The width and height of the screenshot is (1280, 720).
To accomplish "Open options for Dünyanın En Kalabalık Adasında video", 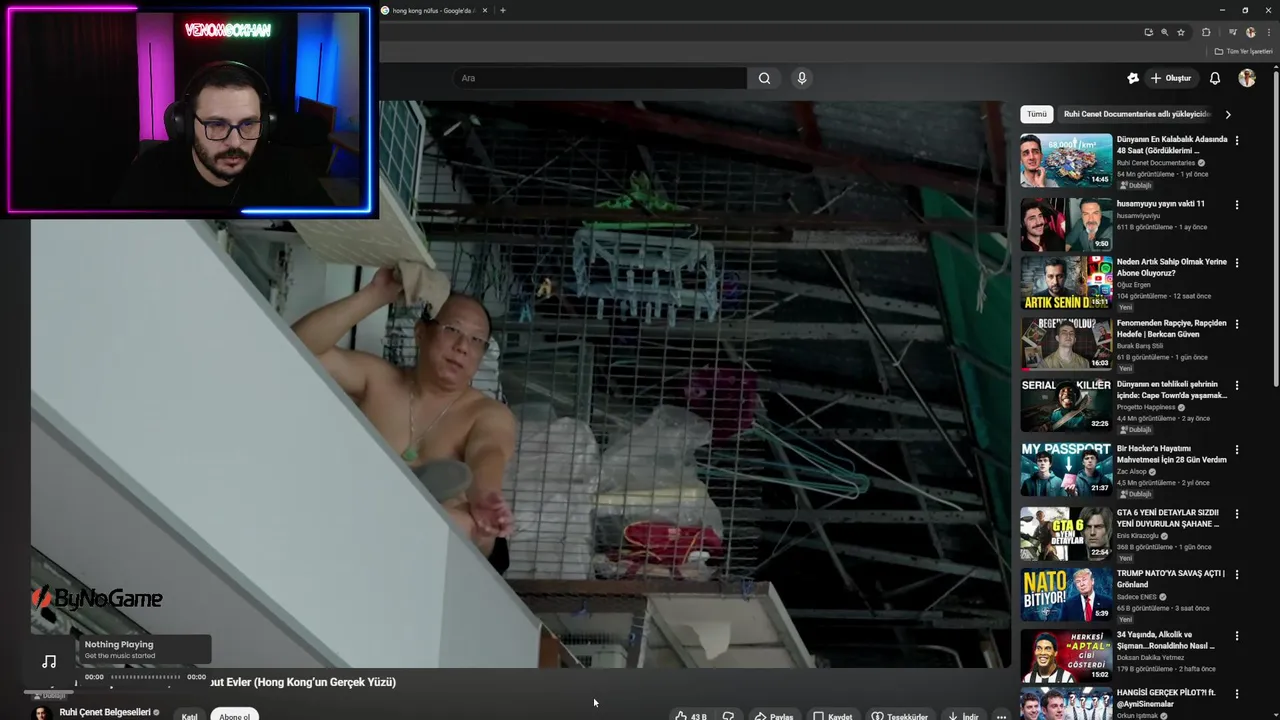I will pos(1237,141).
